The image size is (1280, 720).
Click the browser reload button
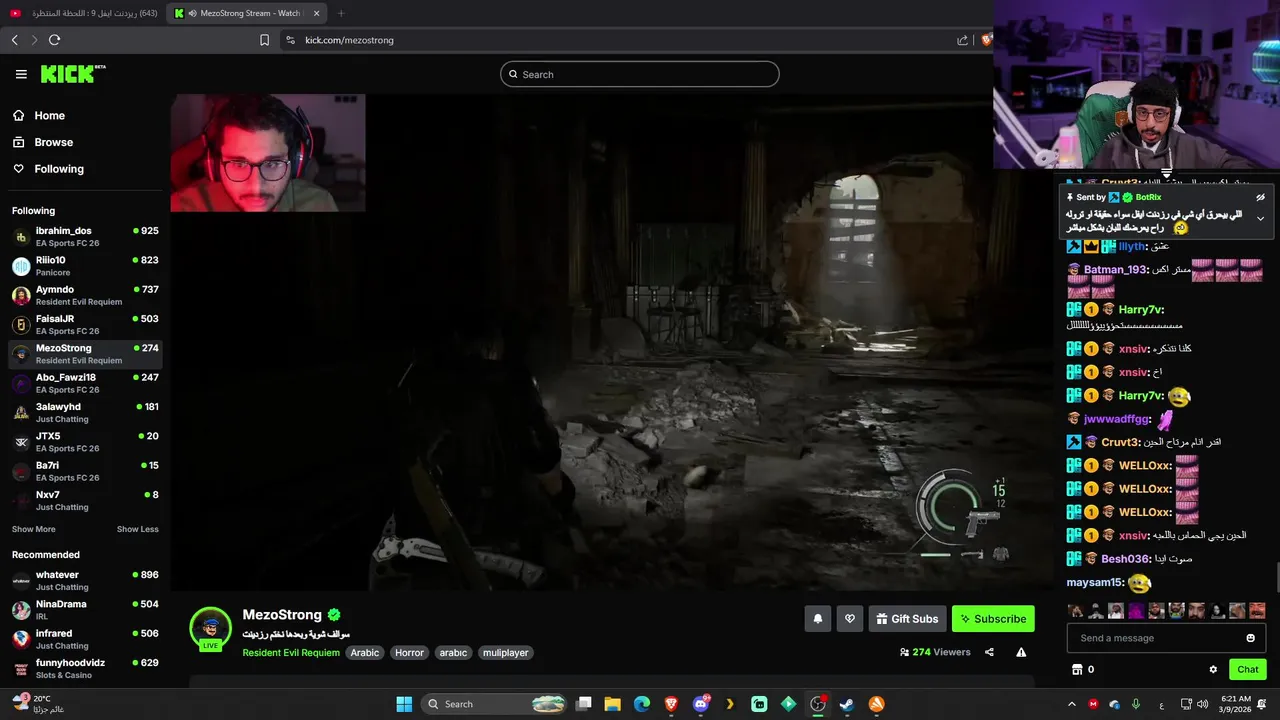pos(54,40)
